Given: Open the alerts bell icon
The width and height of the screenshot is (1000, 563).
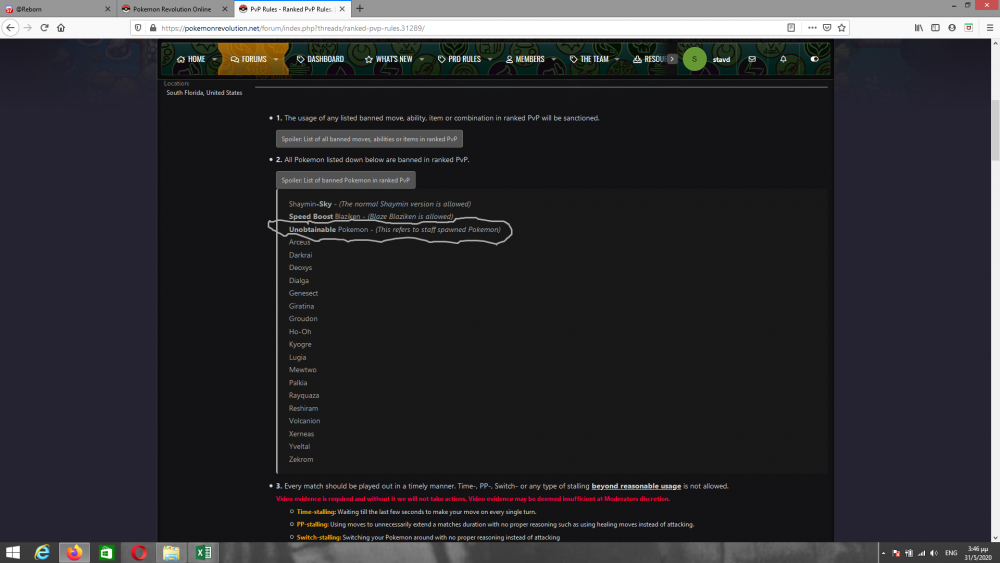Looking at the screenshot, I should 783,59.
